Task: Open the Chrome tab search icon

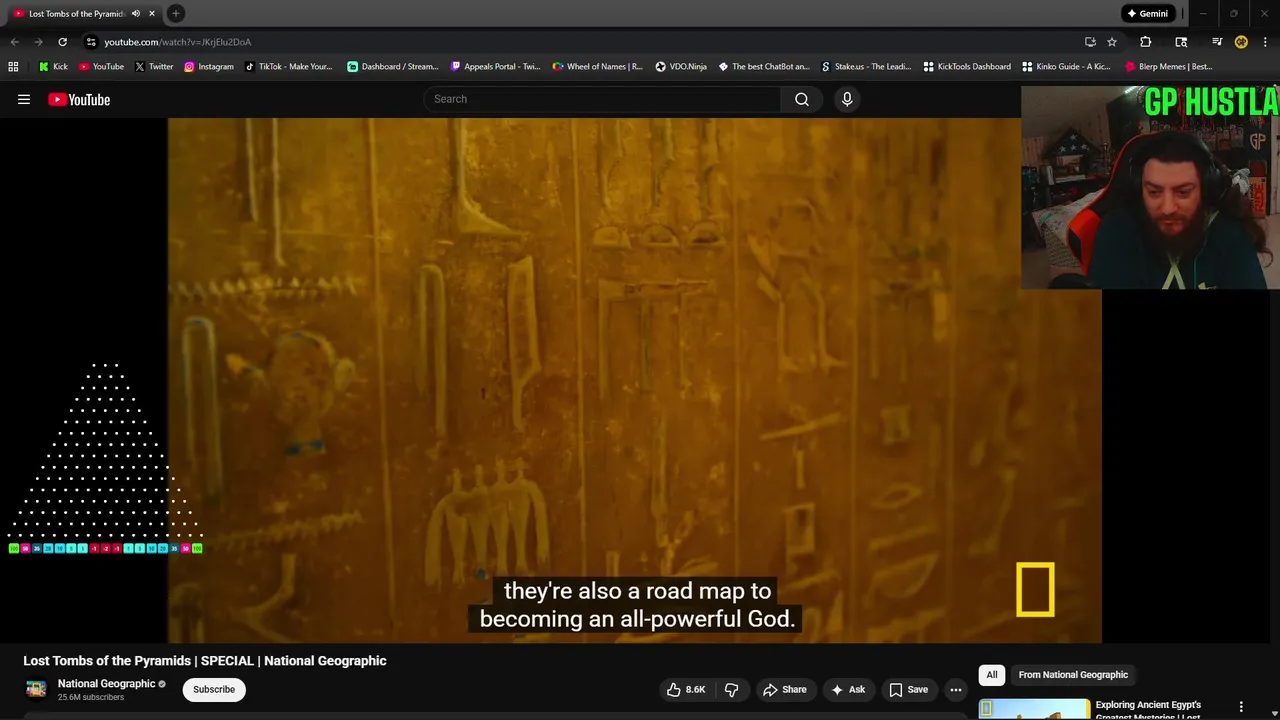Action: tap(1181, 42)
